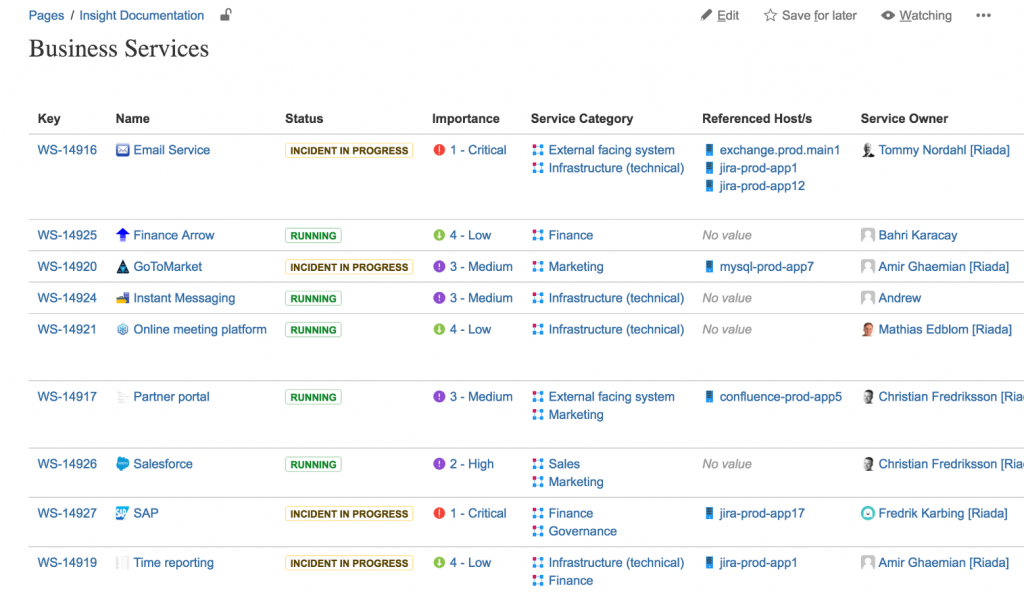
Task: Click the category icon beside Sales
Action: tap(537, 464)
